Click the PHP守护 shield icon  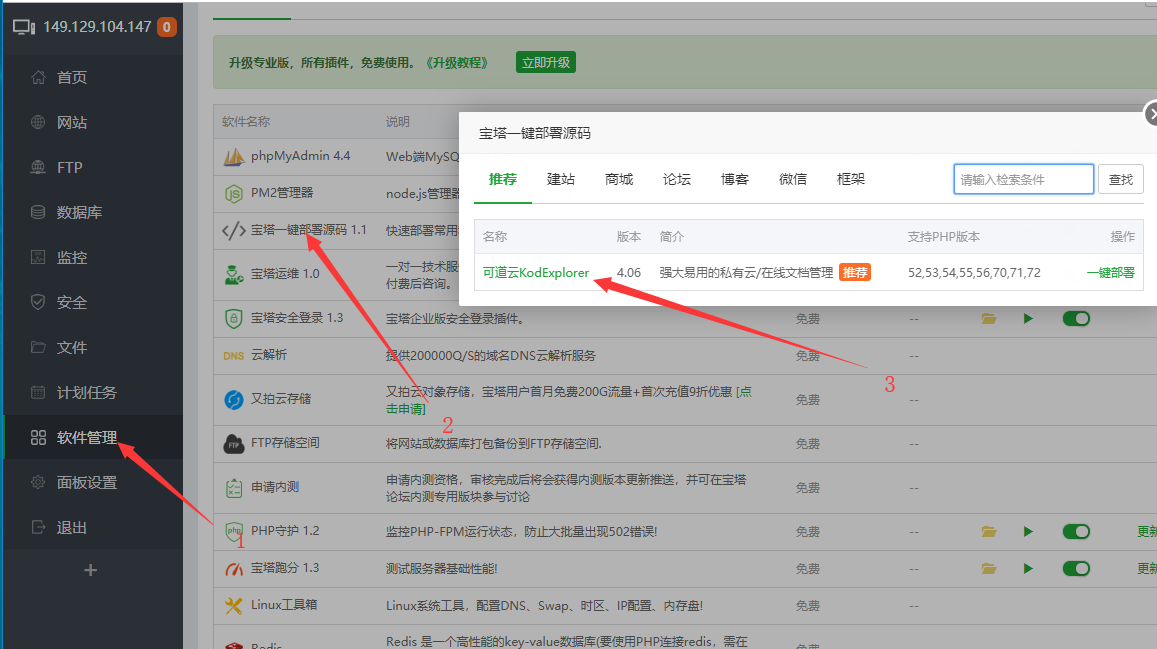click(234, 531)
